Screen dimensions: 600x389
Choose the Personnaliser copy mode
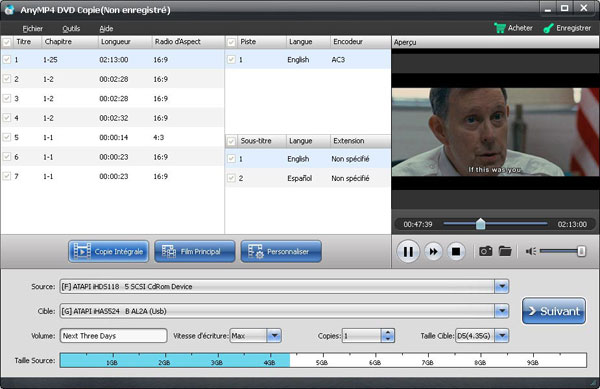point(281,251)
